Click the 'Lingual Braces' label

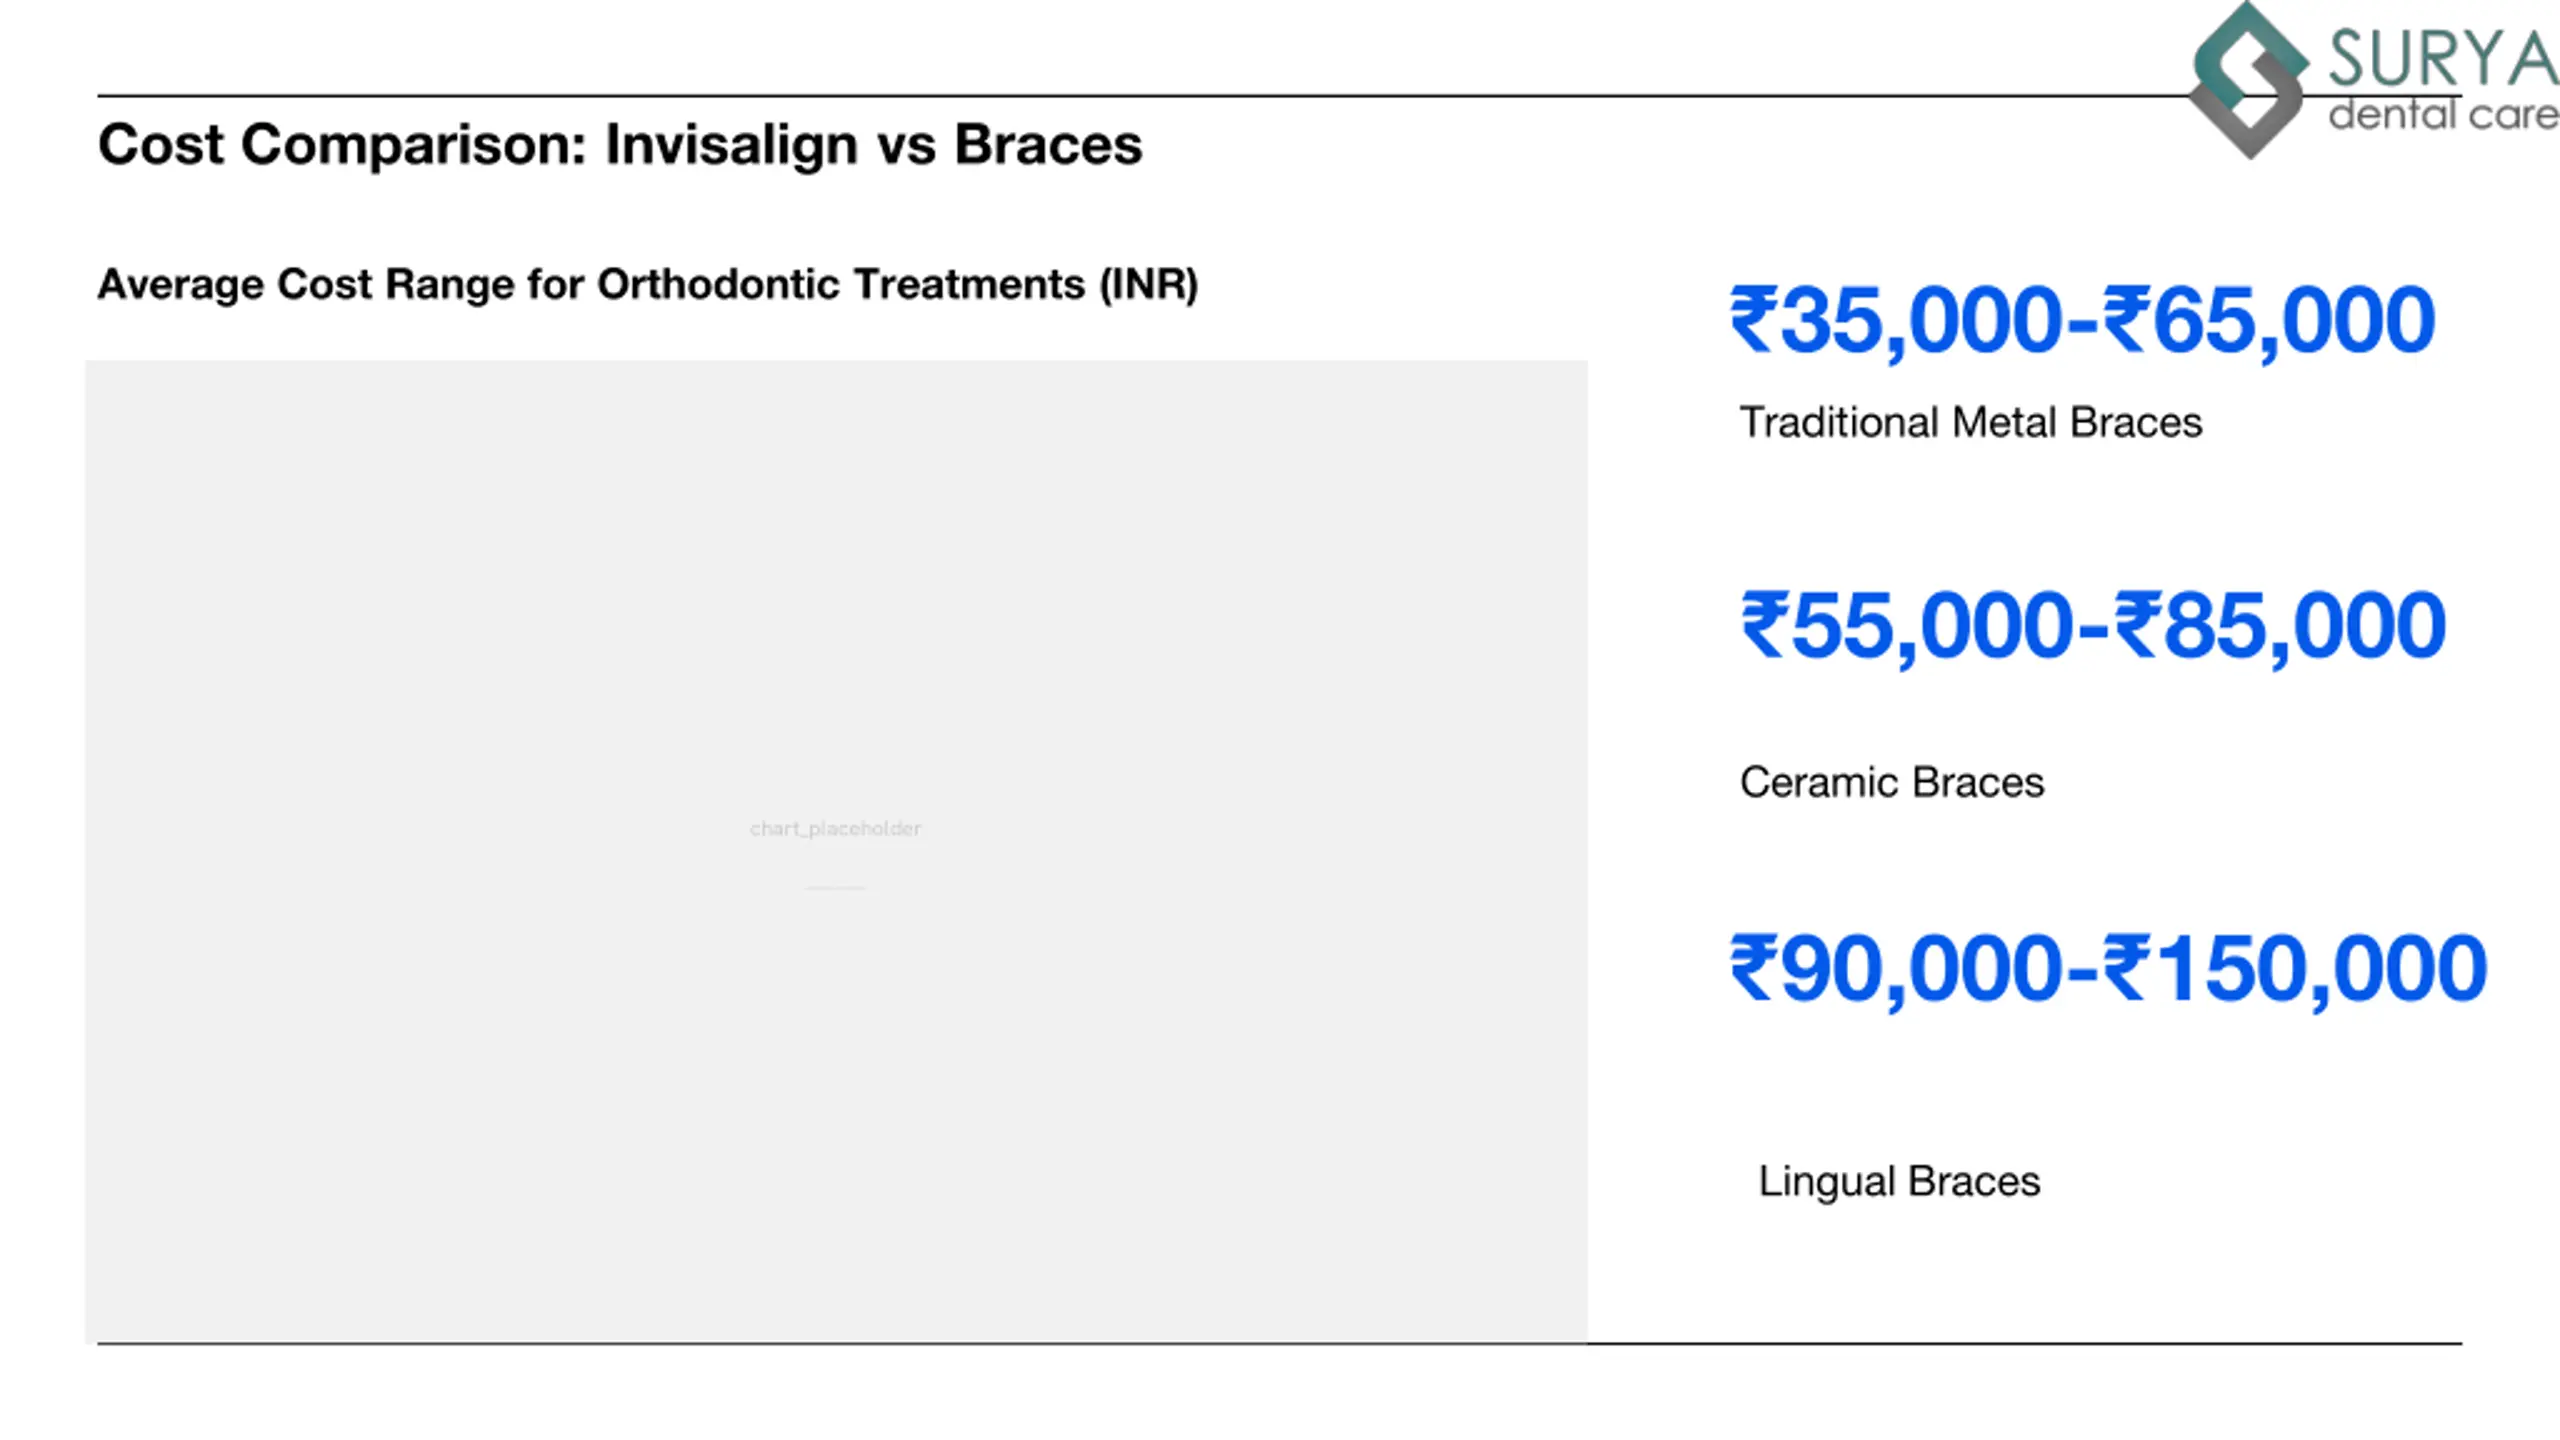click(1899, 1181)
